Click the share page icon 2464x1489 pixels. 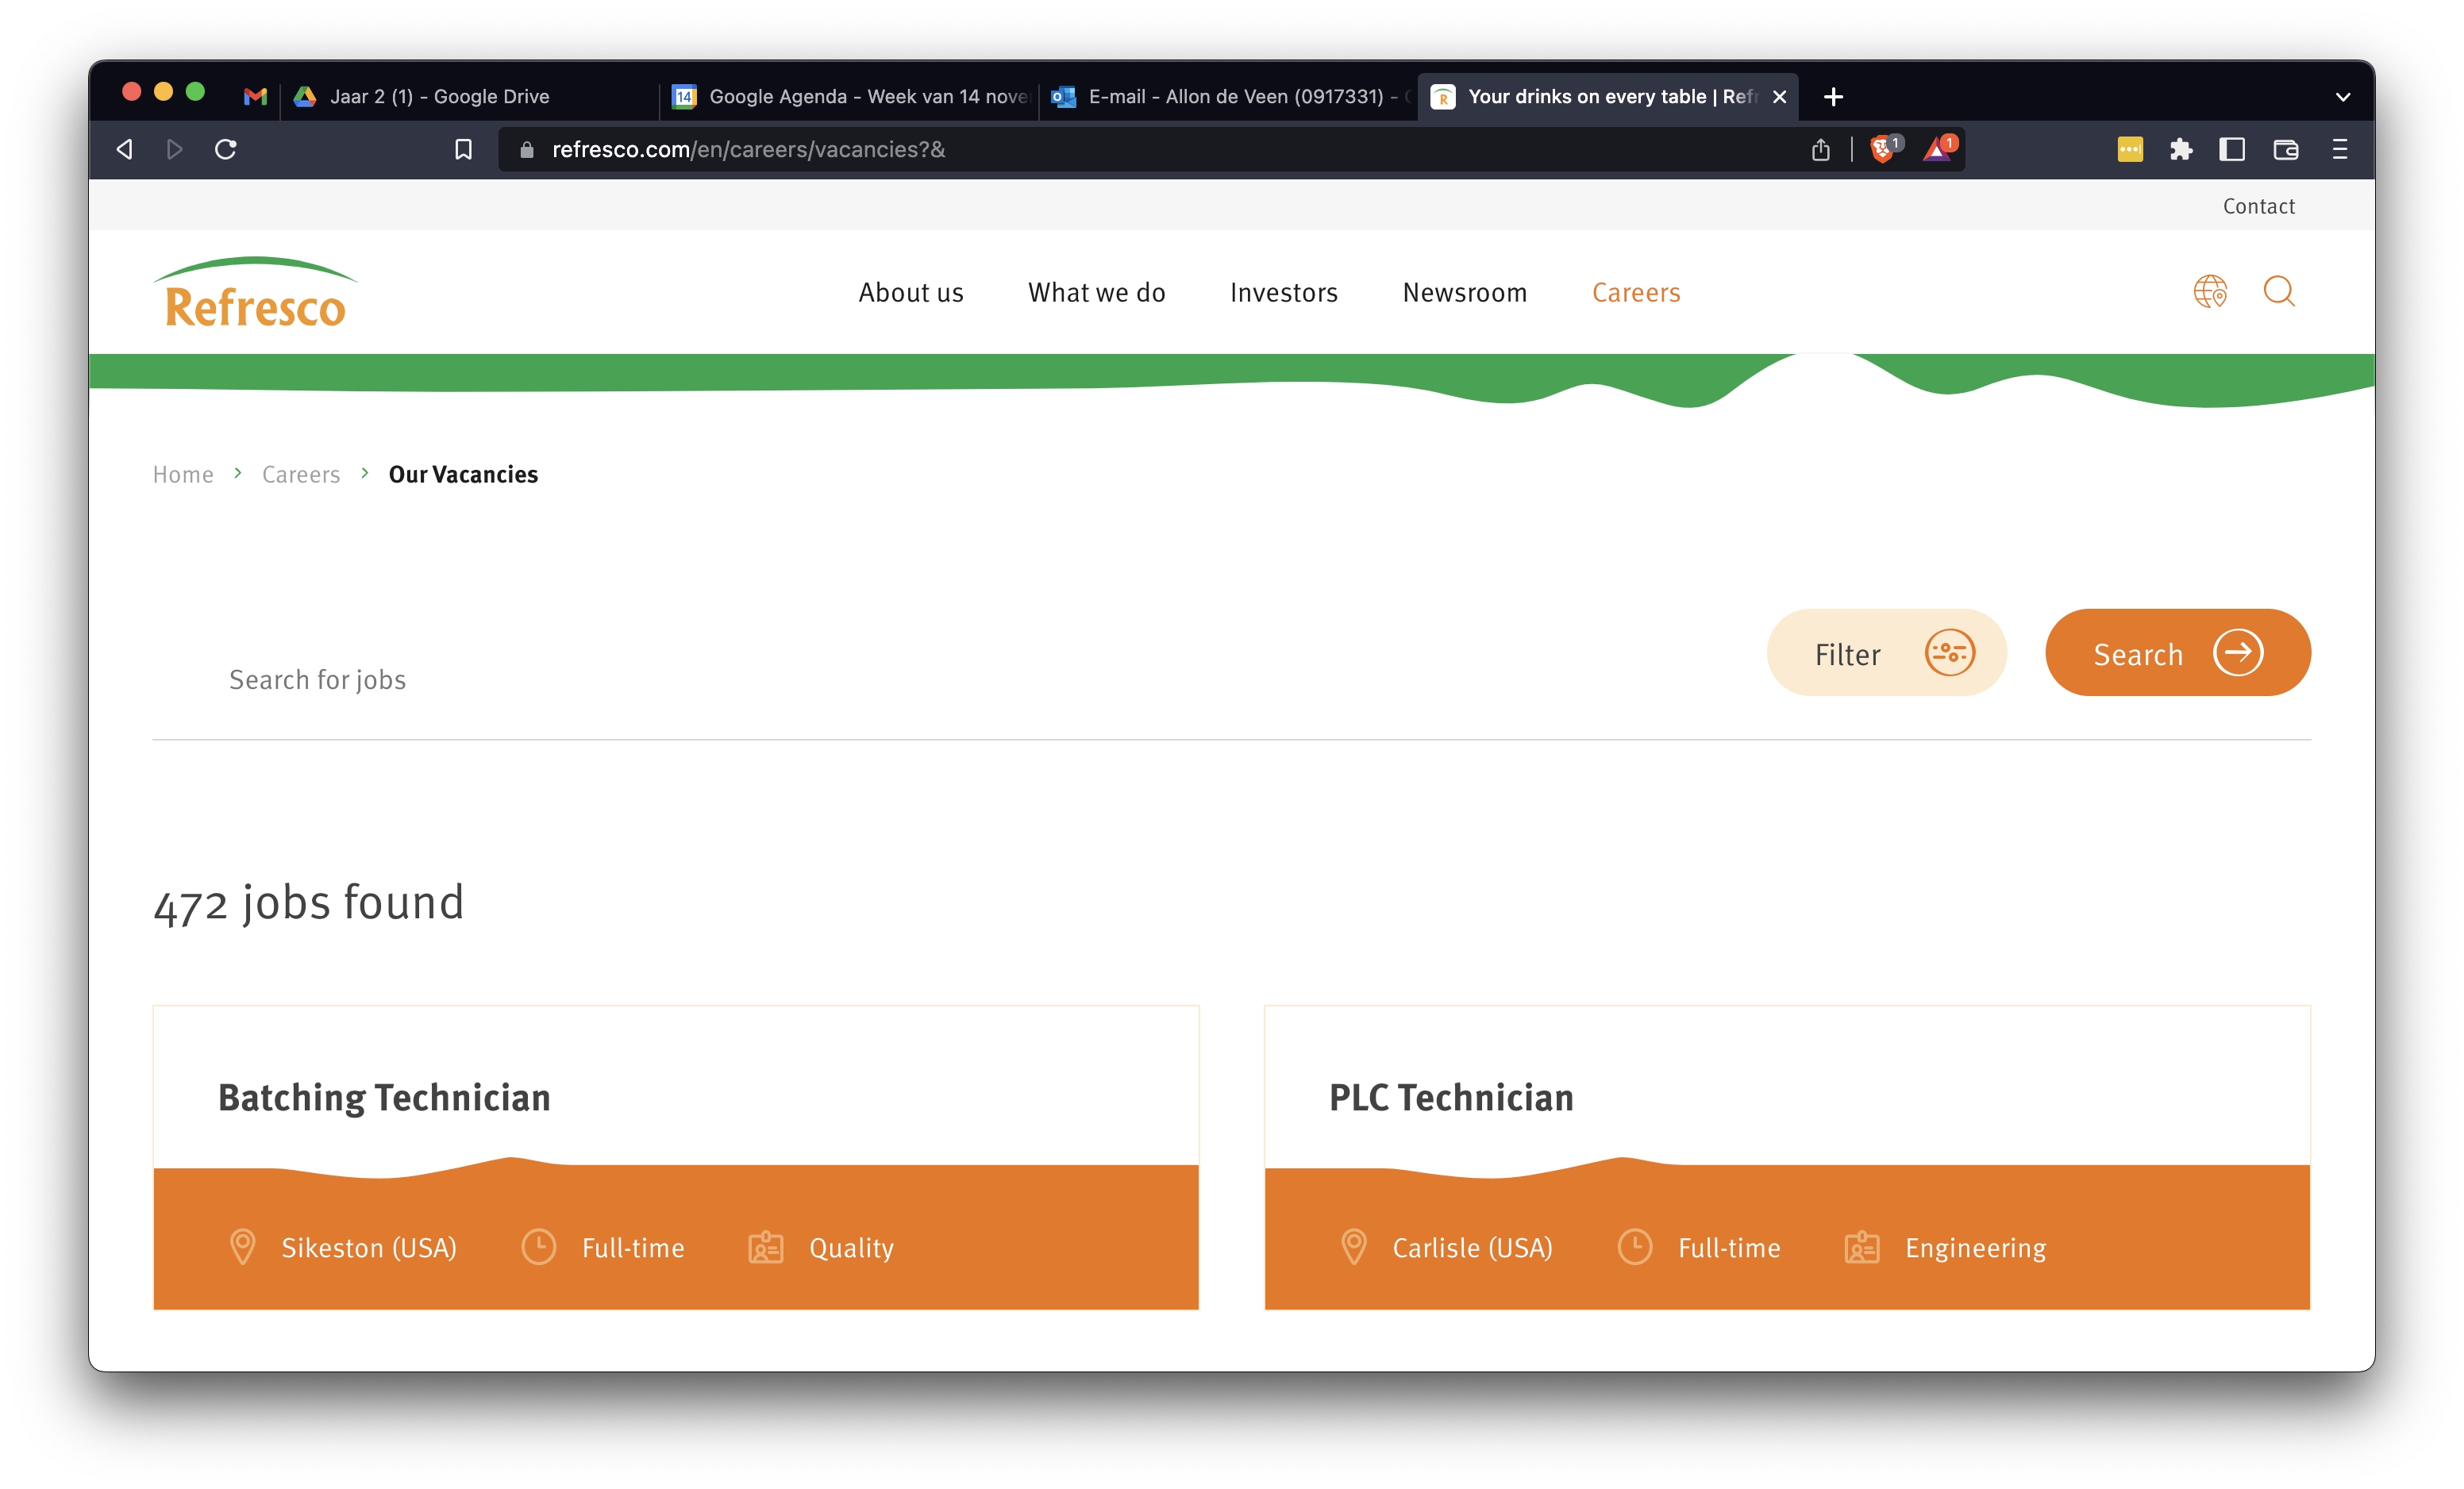[1820, 149]
